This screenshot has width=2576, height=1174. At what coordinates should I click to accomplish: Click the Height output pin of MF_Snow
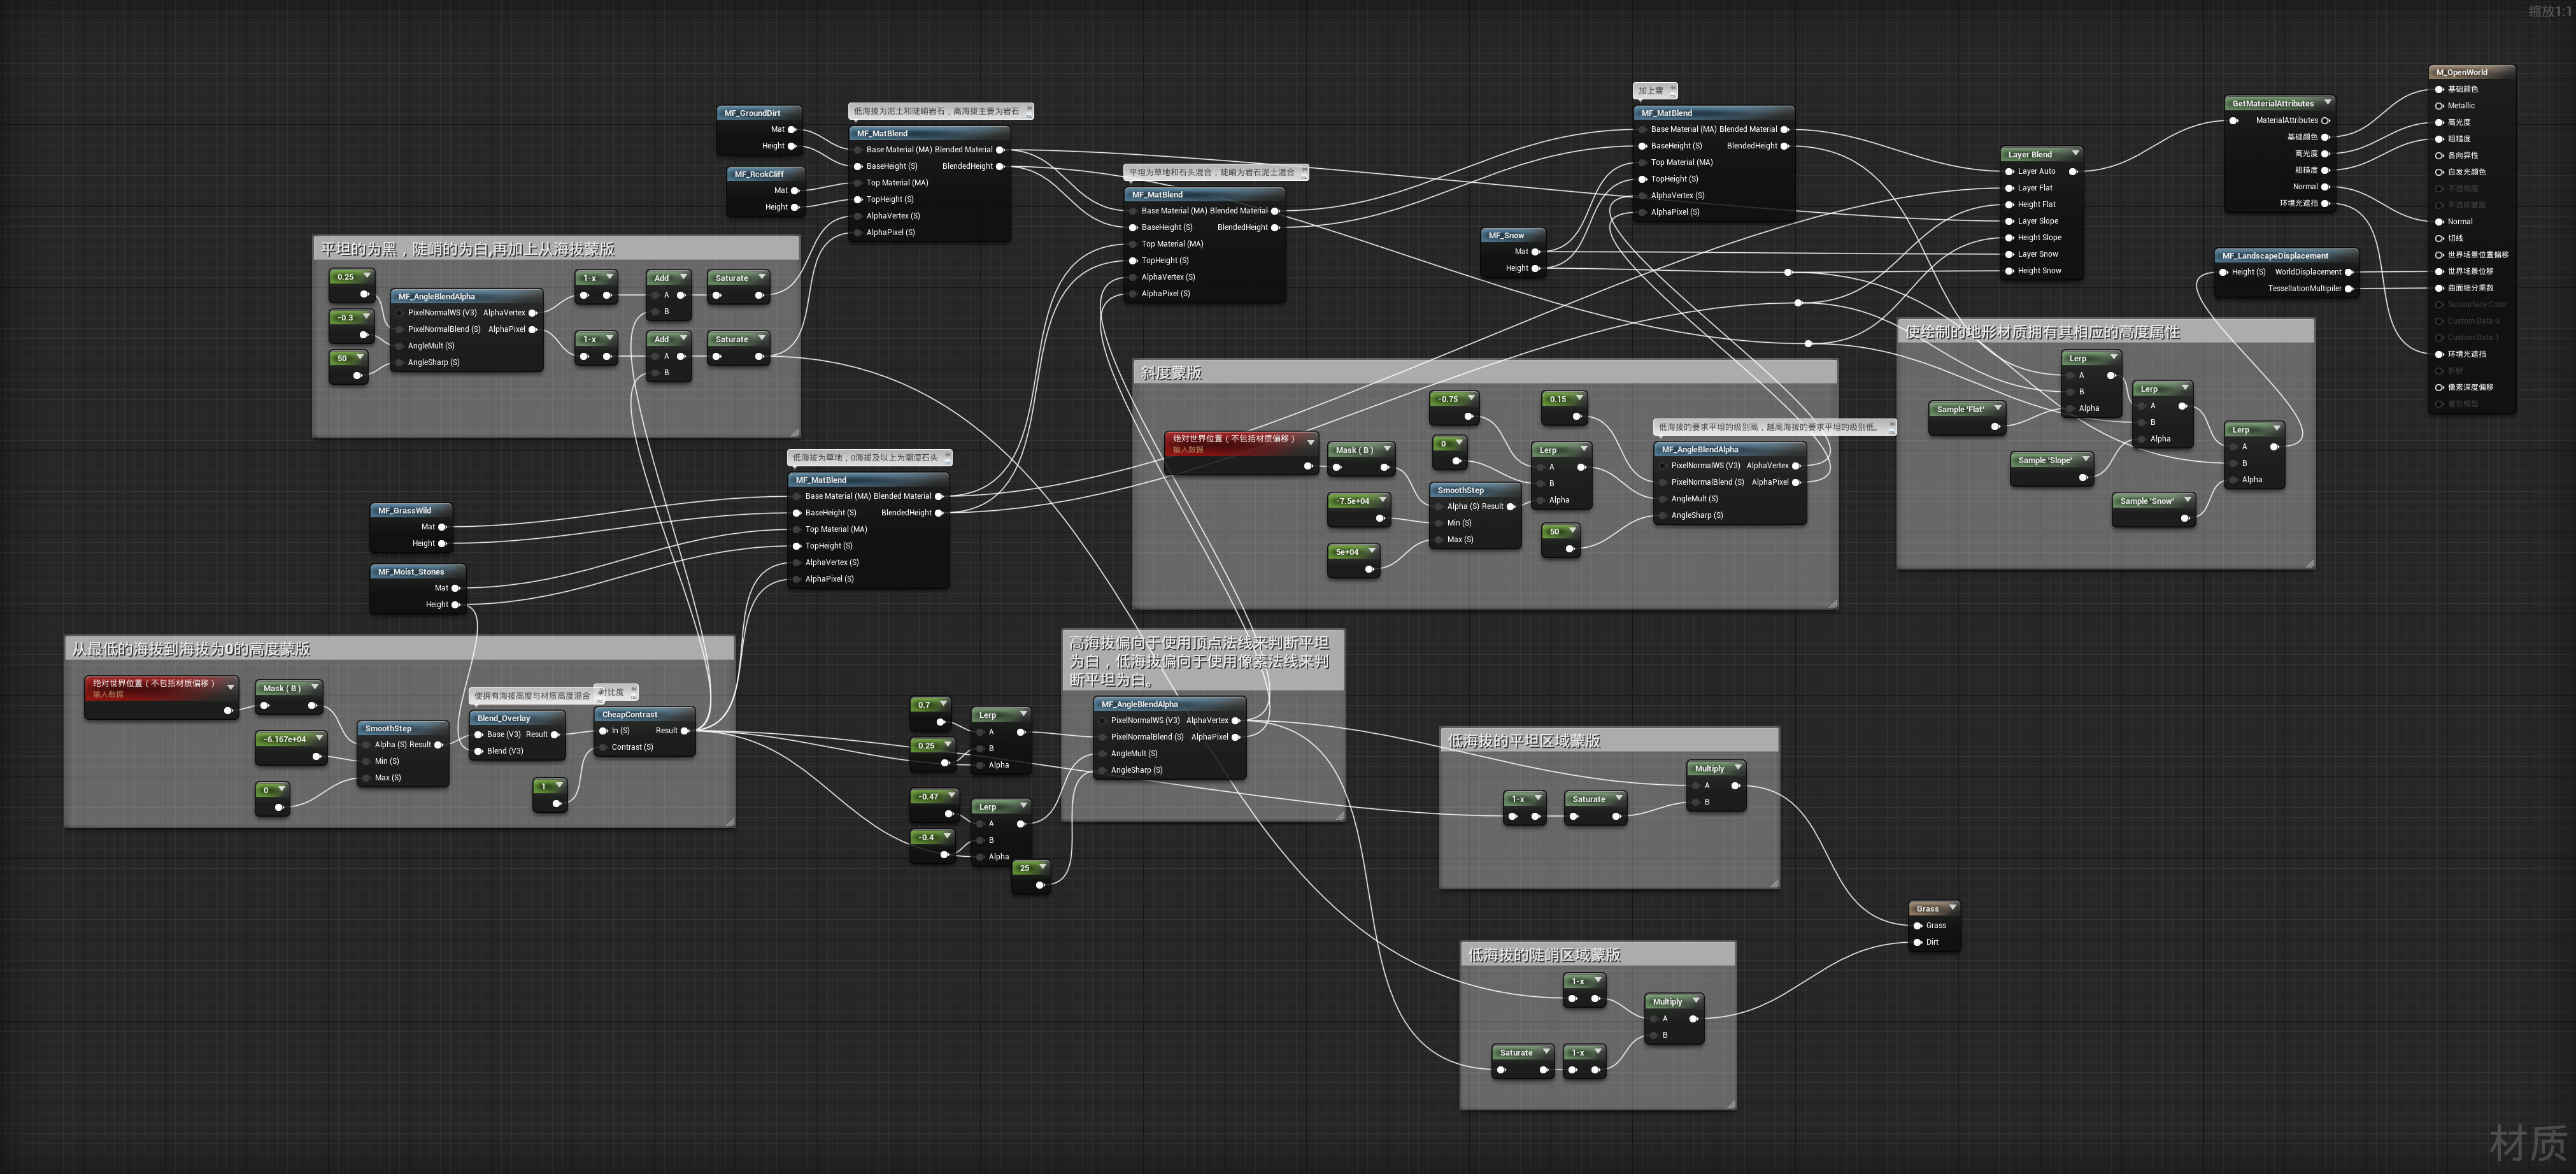pos(1536,268)
